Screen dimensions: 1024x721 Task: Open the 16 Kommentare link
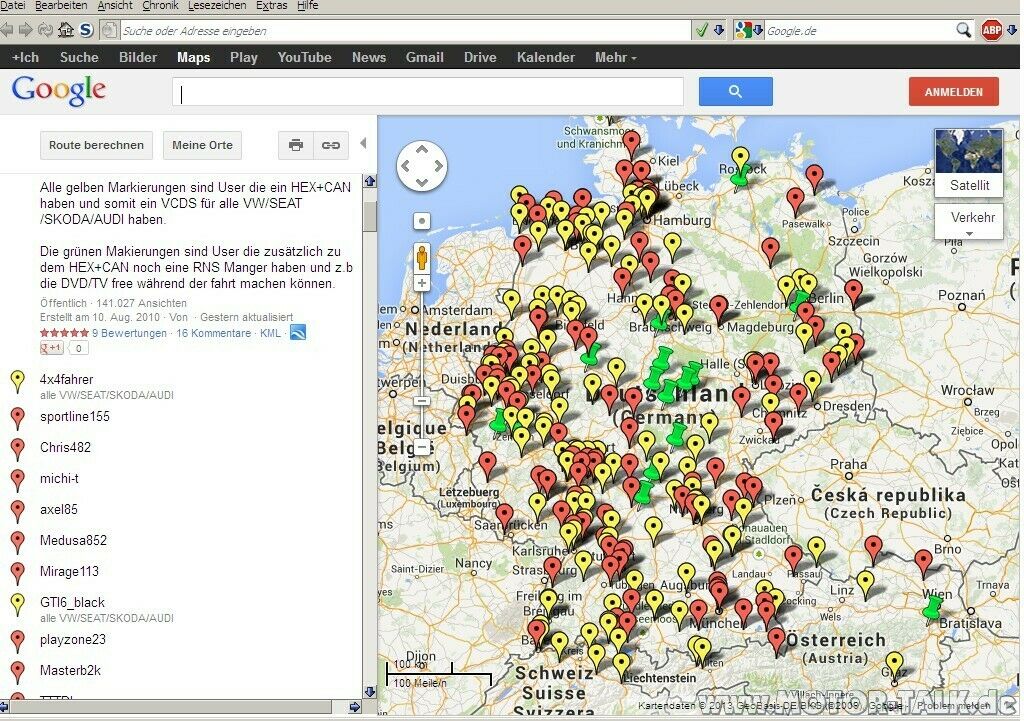(214, 333)
